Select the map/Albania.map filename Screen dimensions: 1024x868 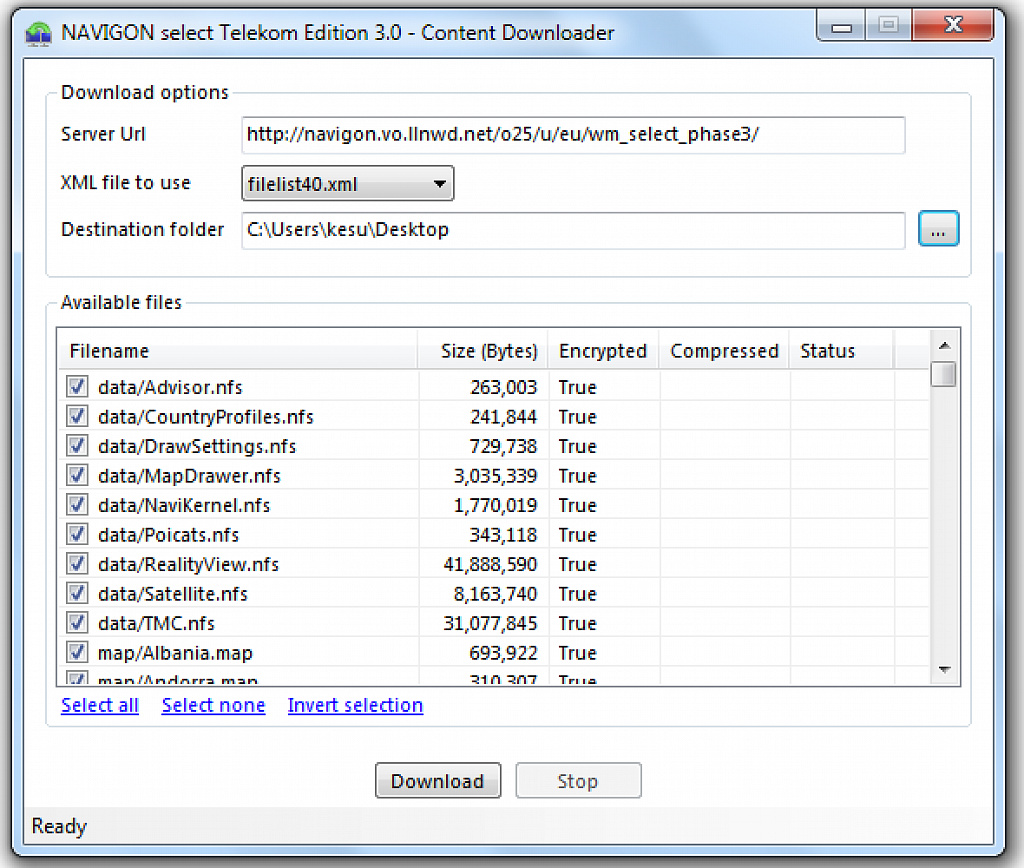(175, 653)
